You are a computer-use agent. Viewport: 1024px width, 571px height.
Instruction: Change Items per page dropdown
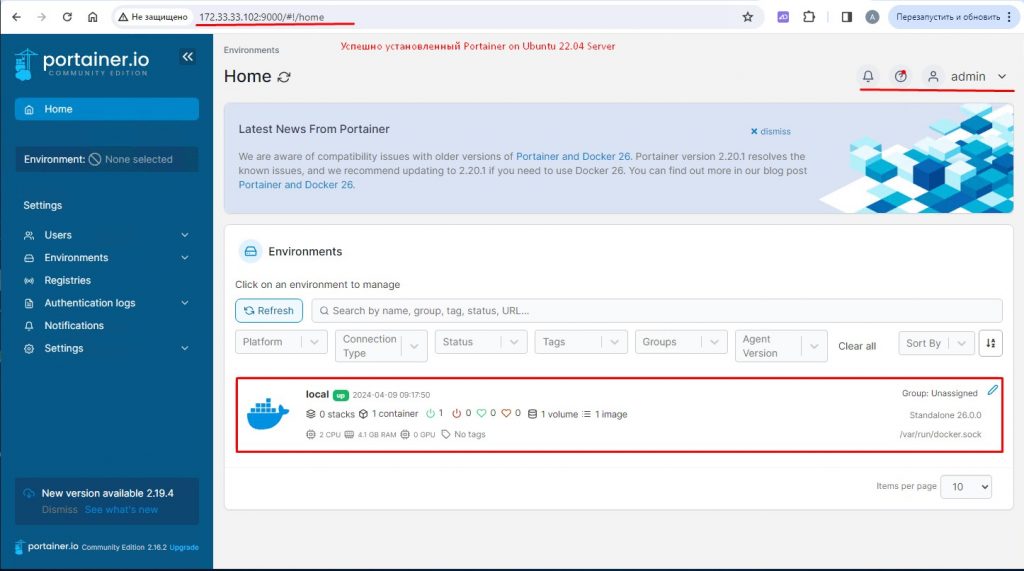[966, 487]
